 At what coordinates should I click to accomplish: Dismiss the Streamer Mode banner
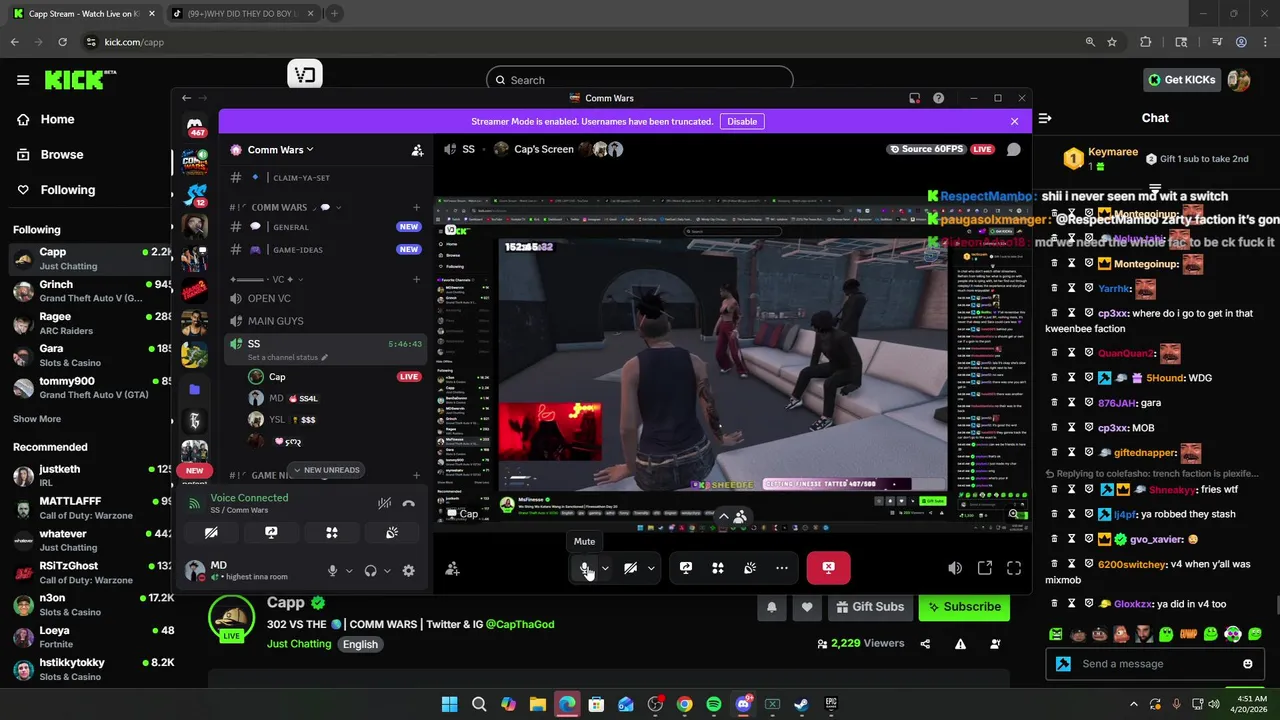click(x=1014, y=121)
